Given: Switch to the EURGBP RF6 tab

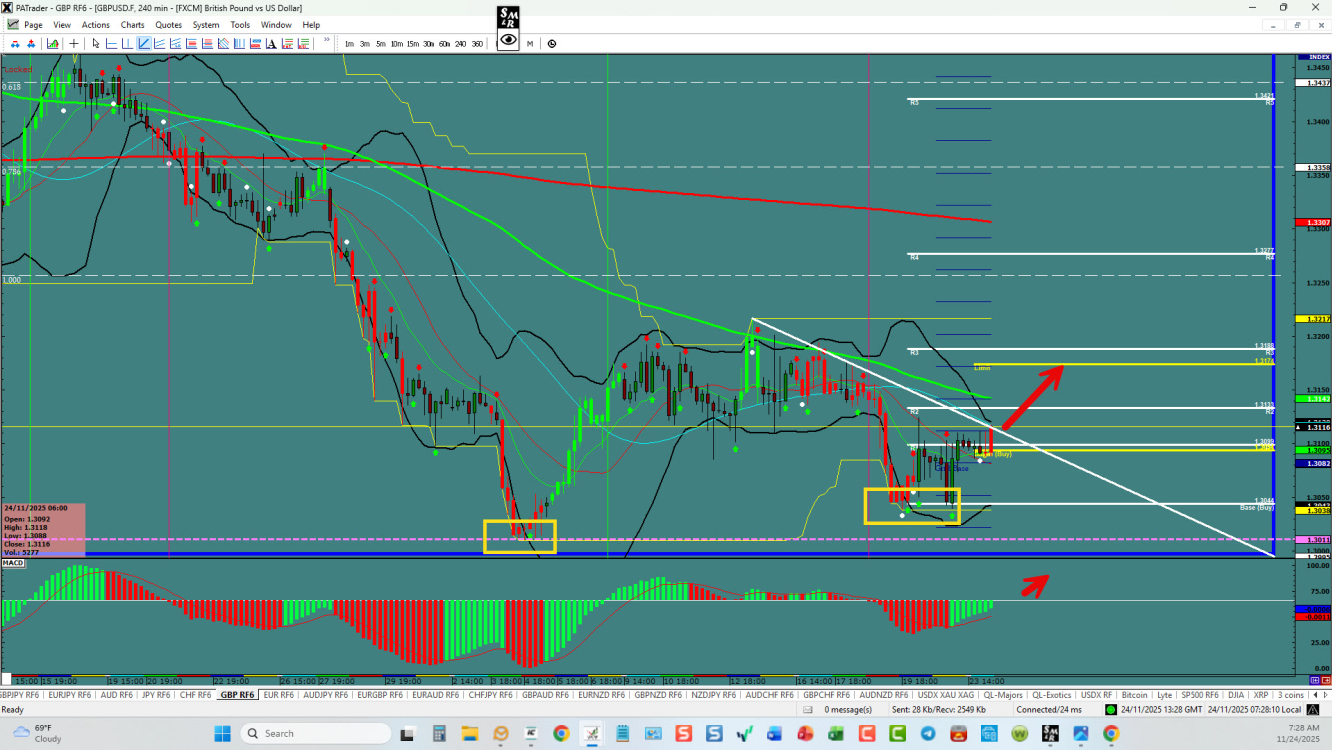Looking at the screenshot, I should click(381, 695).
